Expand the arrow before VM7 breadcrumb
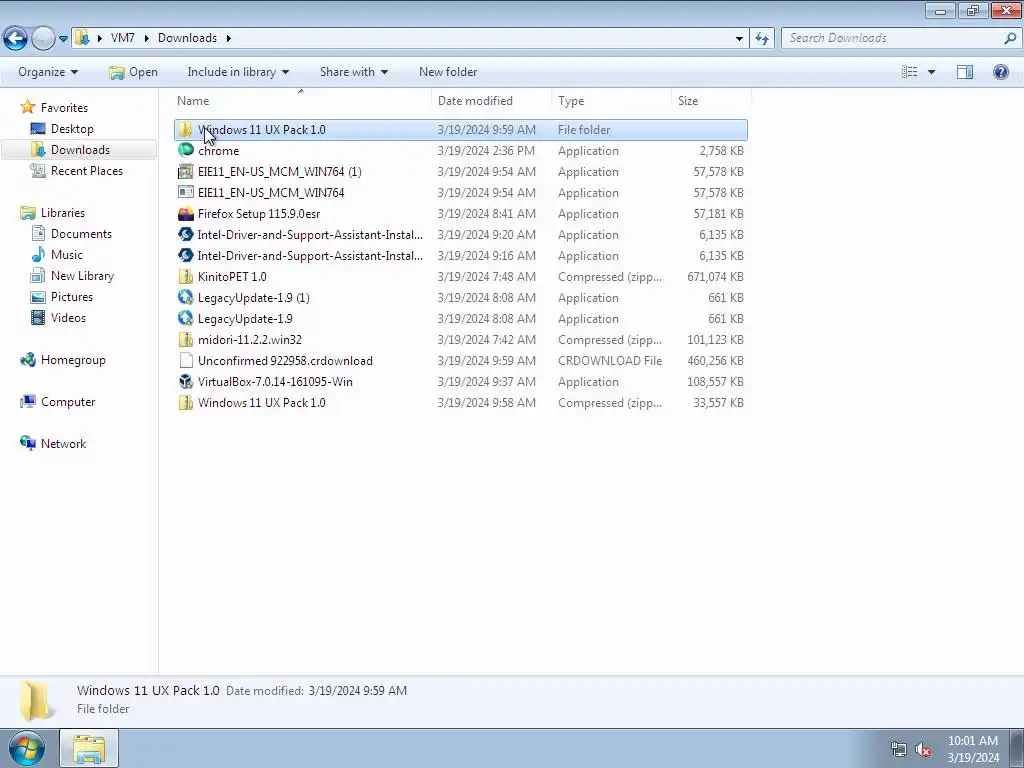The height and width of the screenshot is (768, 1024). tap(99, 38)
